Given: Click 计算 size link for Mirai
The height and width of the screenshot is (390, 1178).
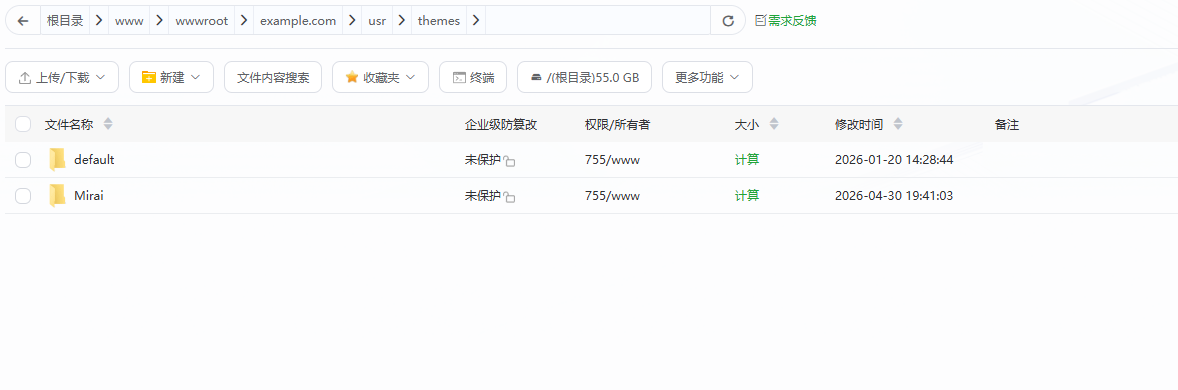Looking at the screenshot, I should click(x=747, y=195).
